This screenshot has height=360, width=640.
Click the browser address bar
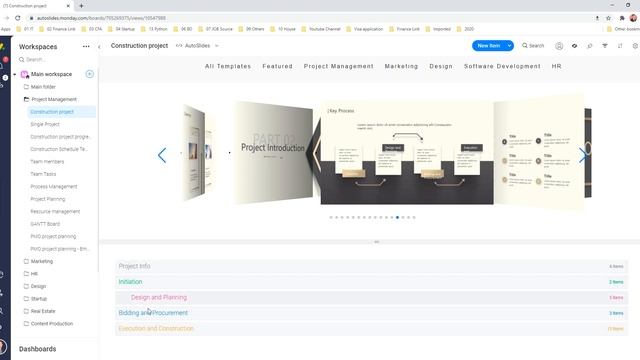(x=310, y=18)
